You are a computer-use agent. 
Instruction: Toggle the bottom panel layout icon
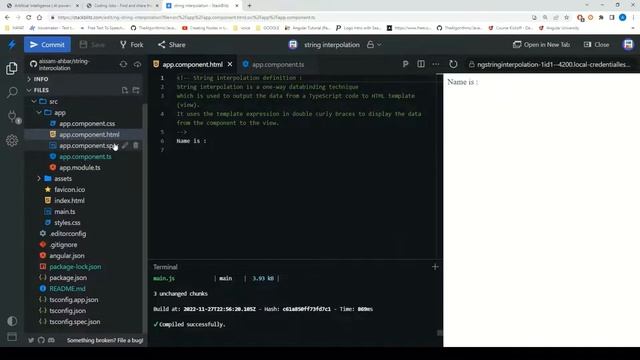[x=12, y=337]
